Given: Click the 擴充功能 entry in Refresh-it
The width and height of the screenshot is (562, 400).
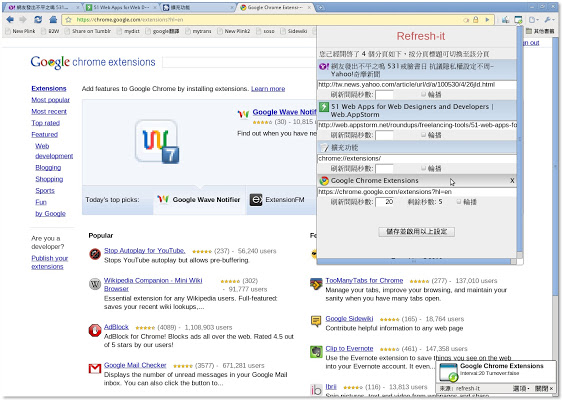Looking at the screenshot, I should (x=416, y=147).
